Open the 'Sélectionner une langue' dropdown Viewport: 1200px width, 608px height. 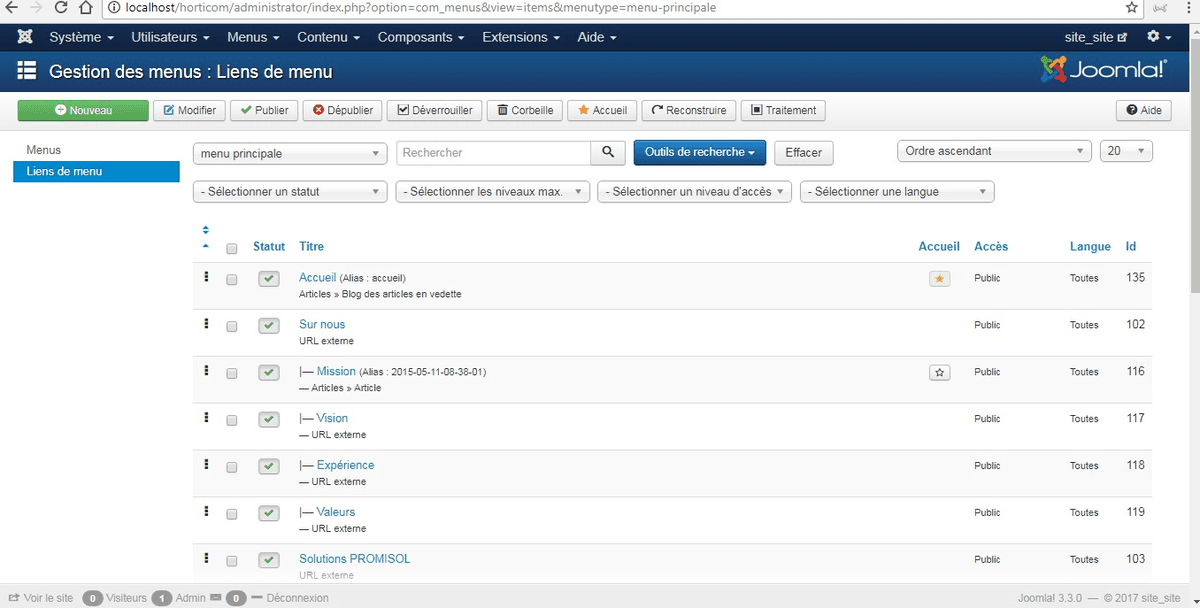pyautogui.click(x=897, y=192)
